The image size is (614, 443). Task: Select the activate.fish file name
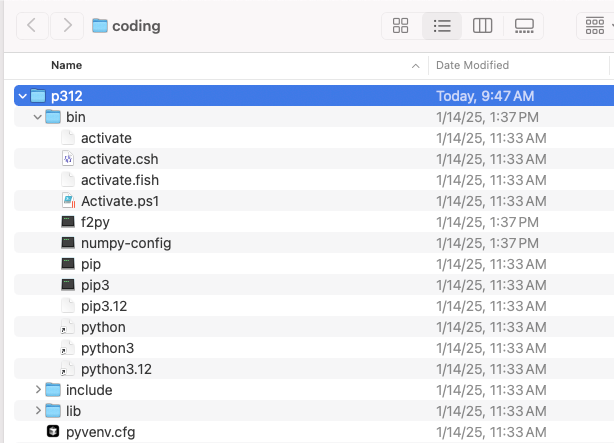point(120,180)
